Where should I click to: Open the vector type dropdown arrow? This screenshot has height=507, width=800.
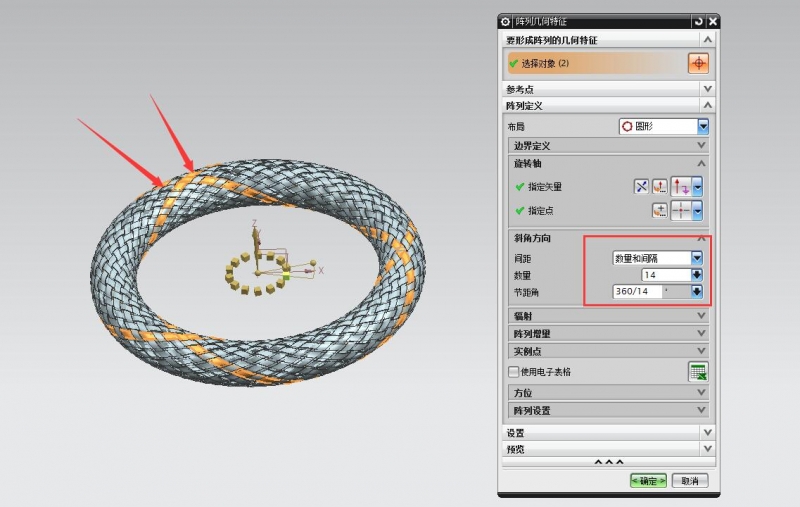(697, 186)
